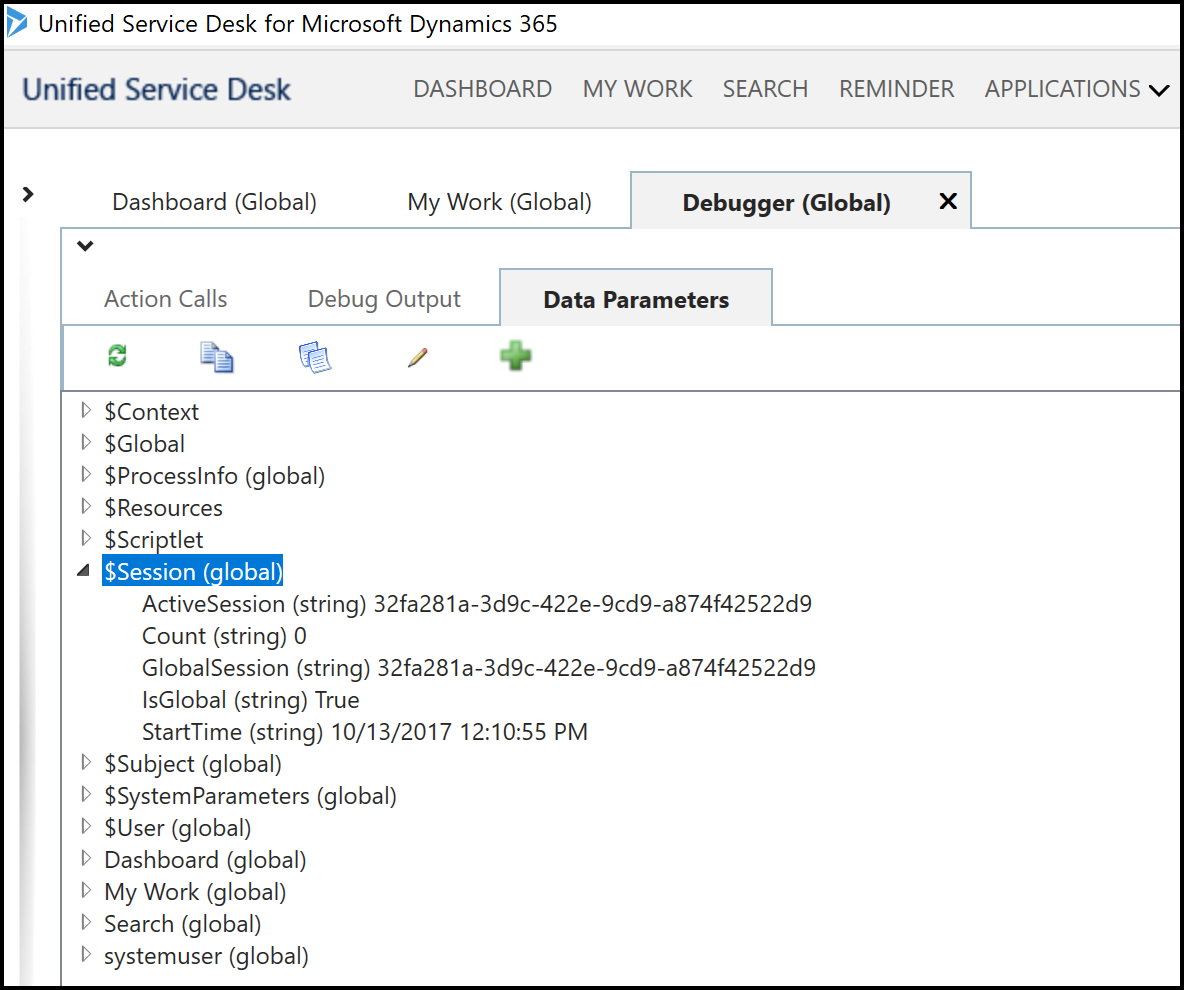Click the Dynamics 365 logo in title bar
The width and height of the screenshot is (1184, 990).
[x=17, y=24]
